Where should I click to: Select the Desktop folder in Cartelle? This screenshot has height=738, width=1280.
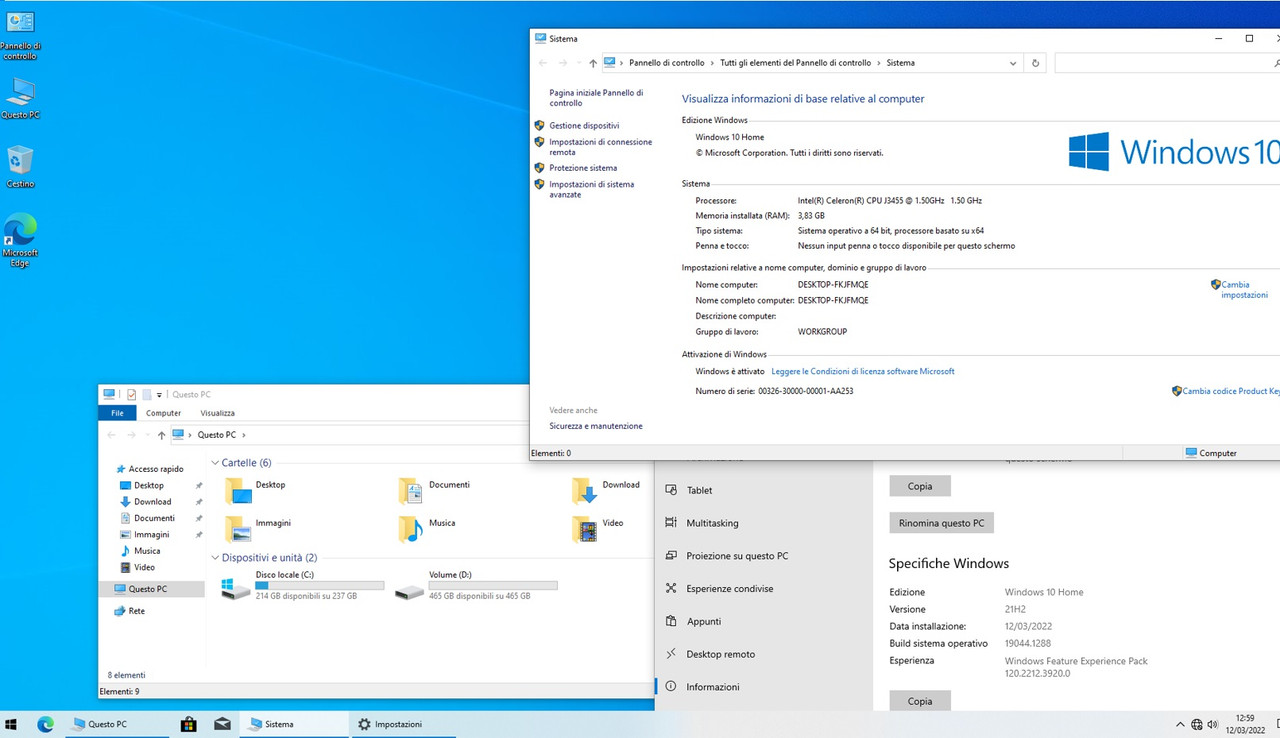[255, 490]
